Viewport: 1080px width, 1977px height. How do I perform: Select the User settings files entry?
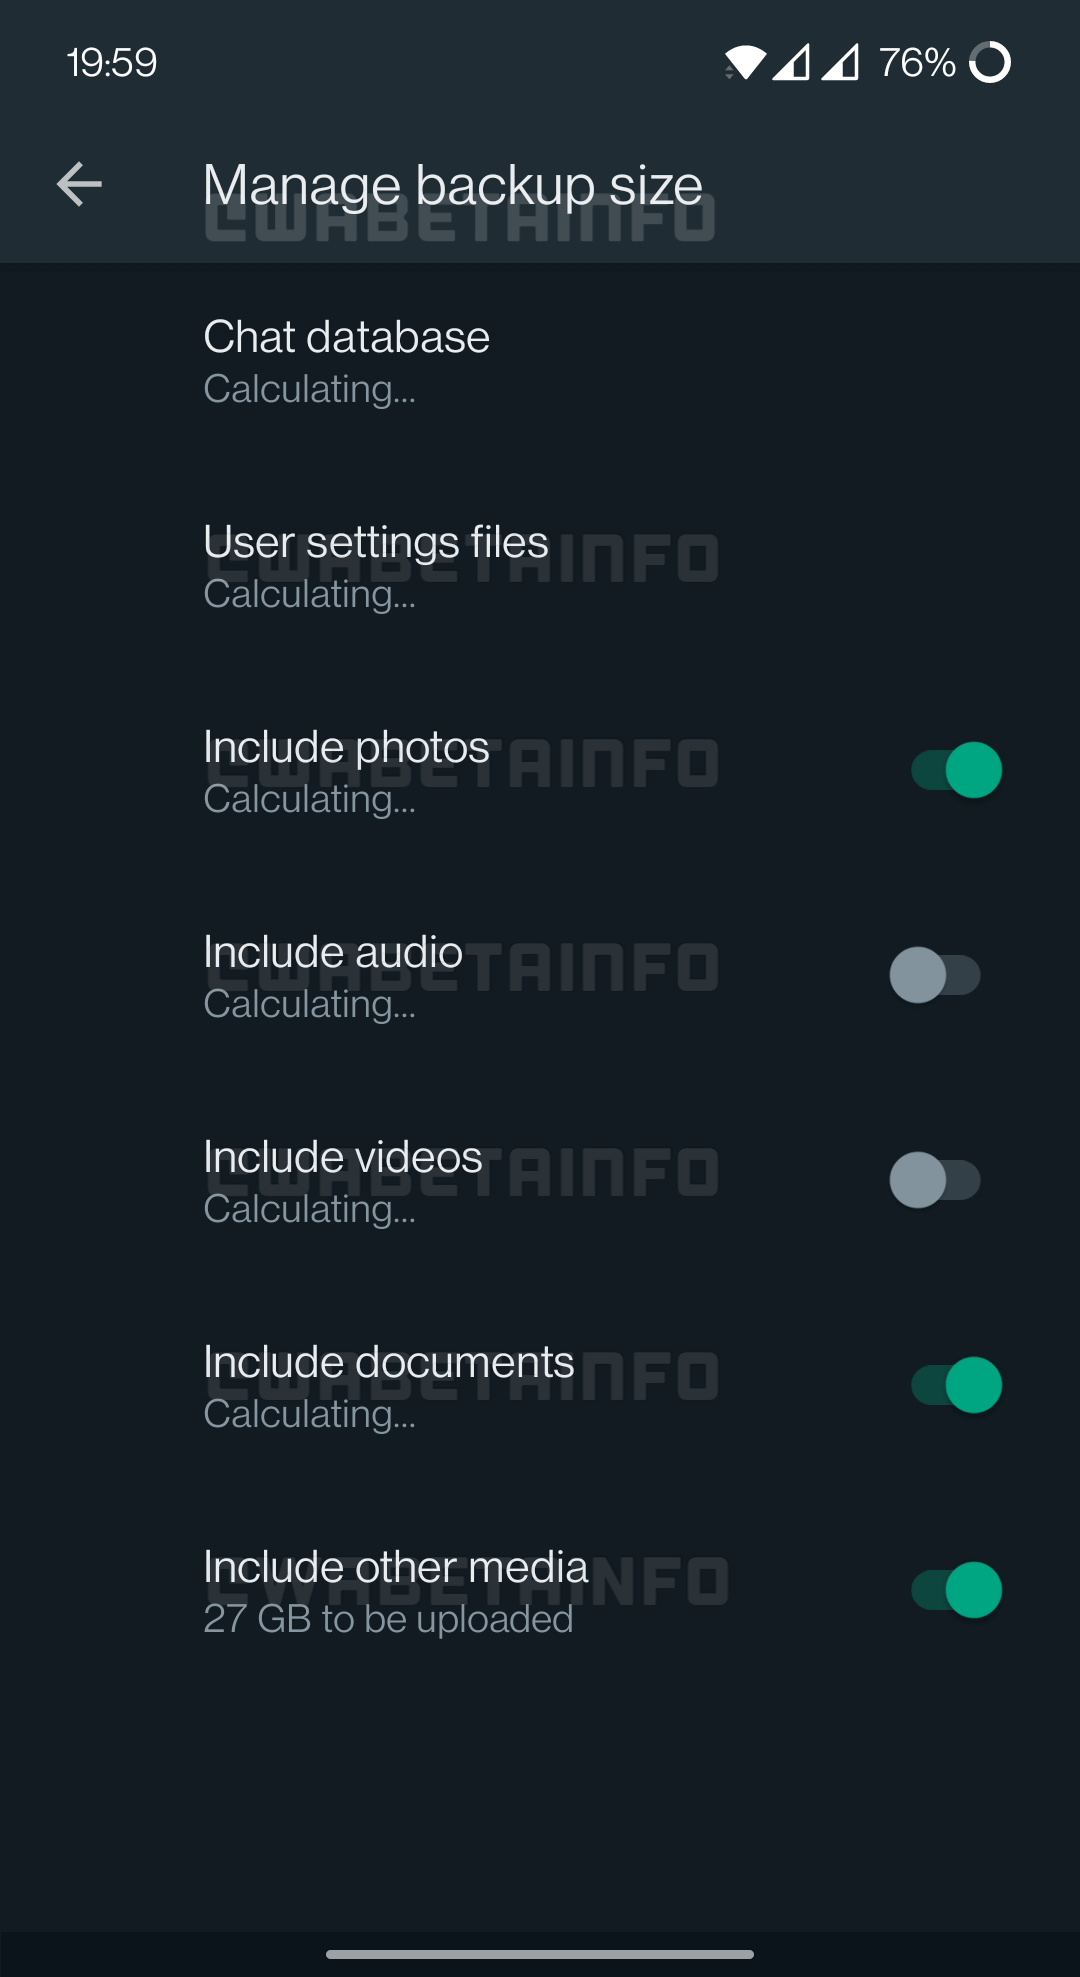tap(375, 543)
